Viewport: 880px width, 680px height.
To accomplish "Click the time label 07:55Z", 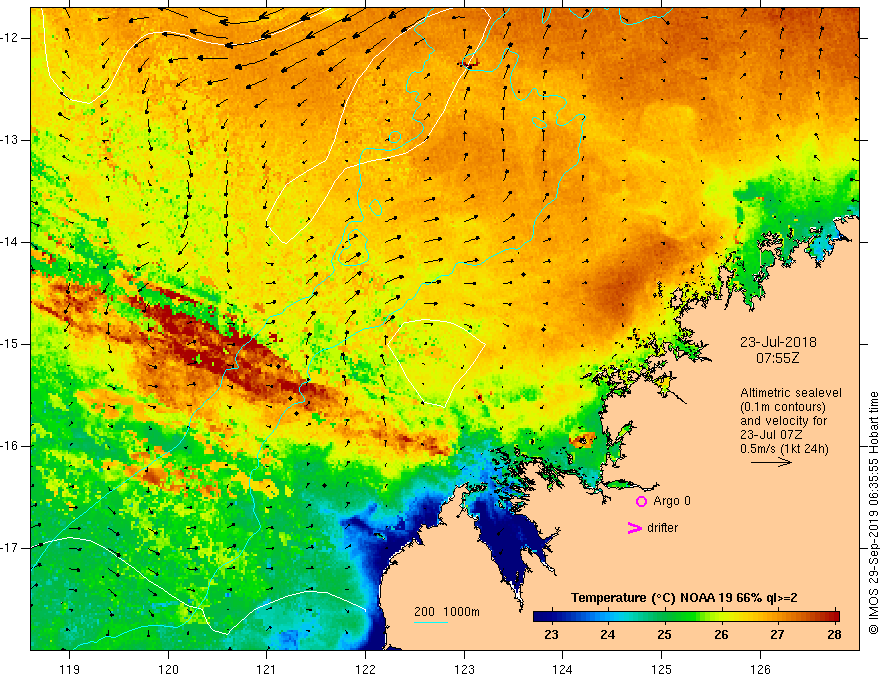I will click(777, 358).
